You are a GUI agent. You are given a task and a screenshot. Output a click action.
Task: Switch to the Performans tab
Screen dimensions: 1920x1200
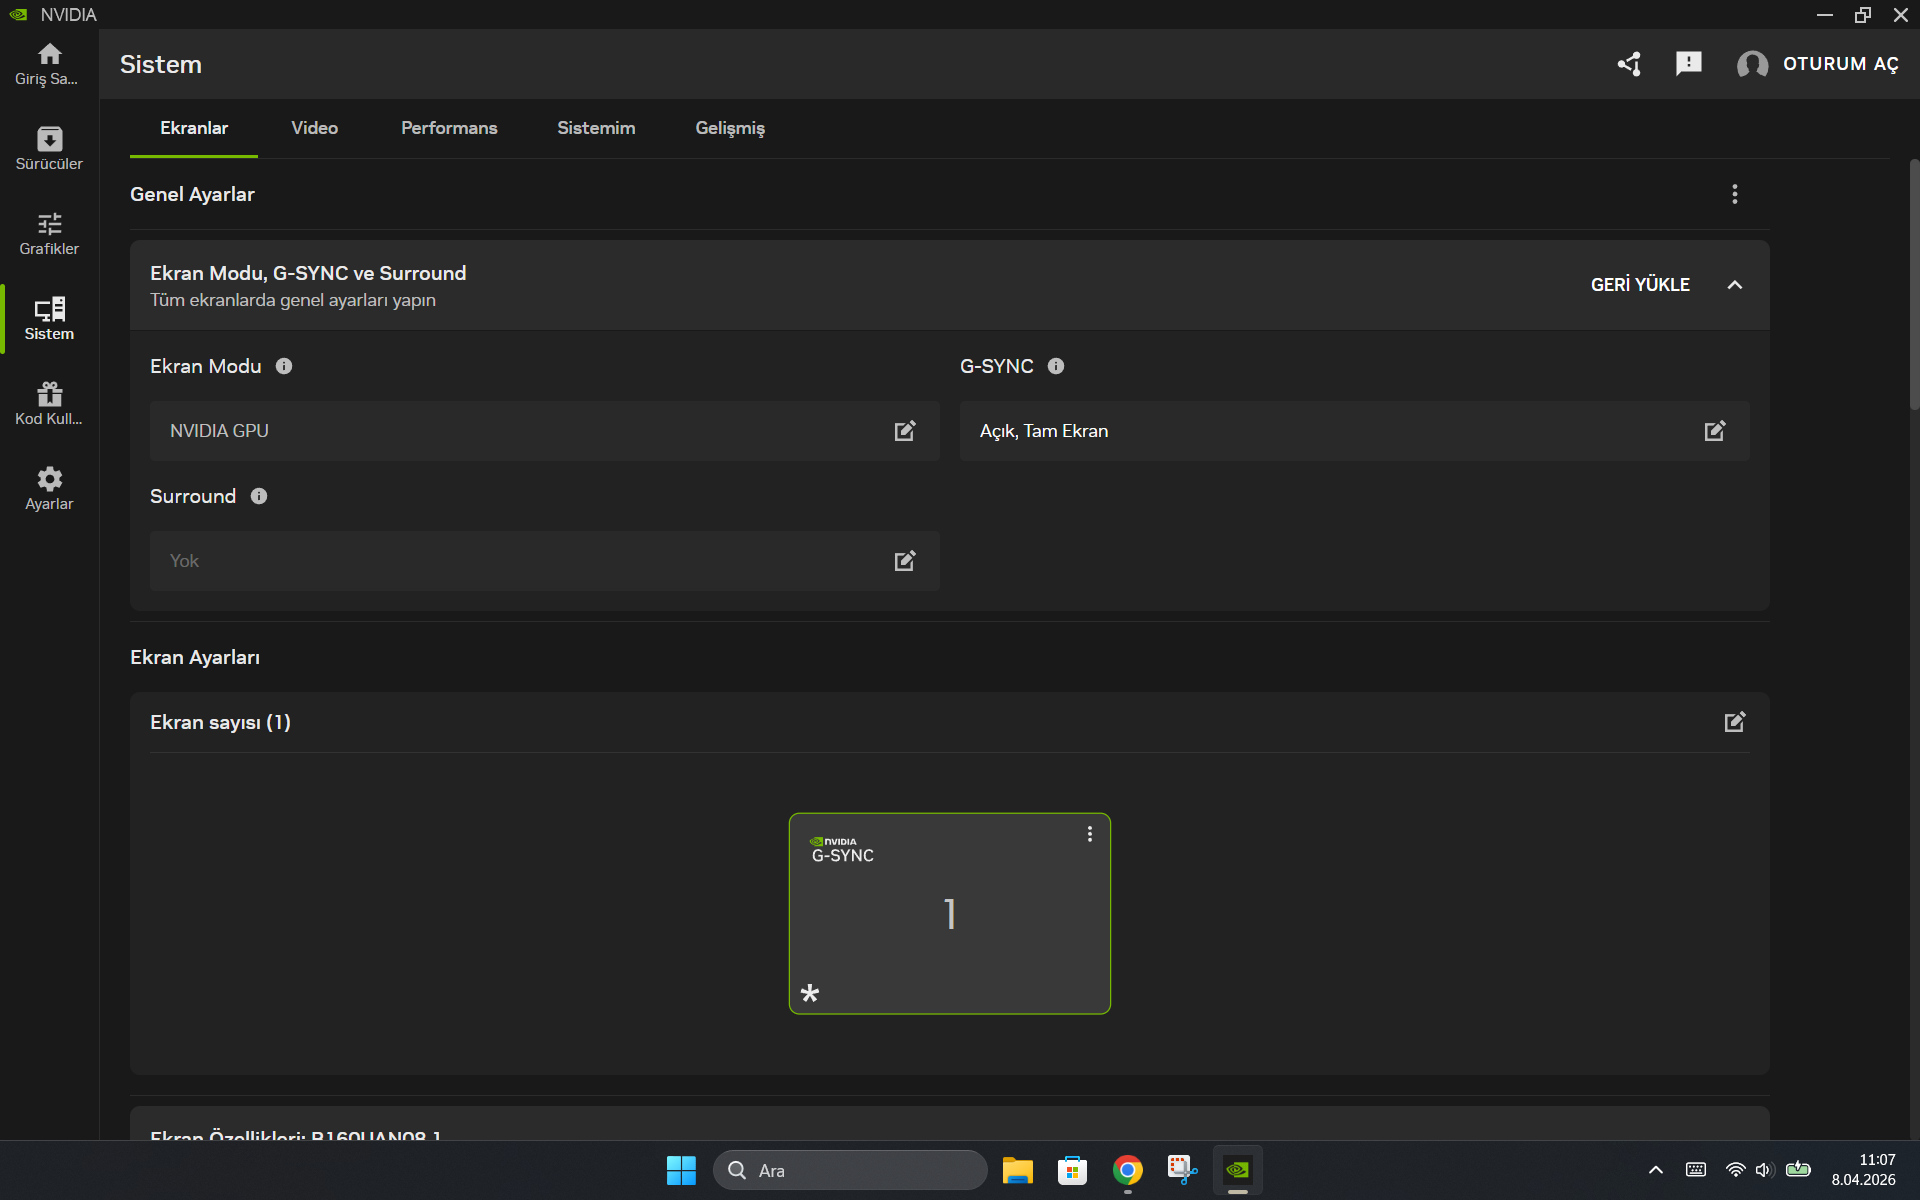click(x=449, y=128)
